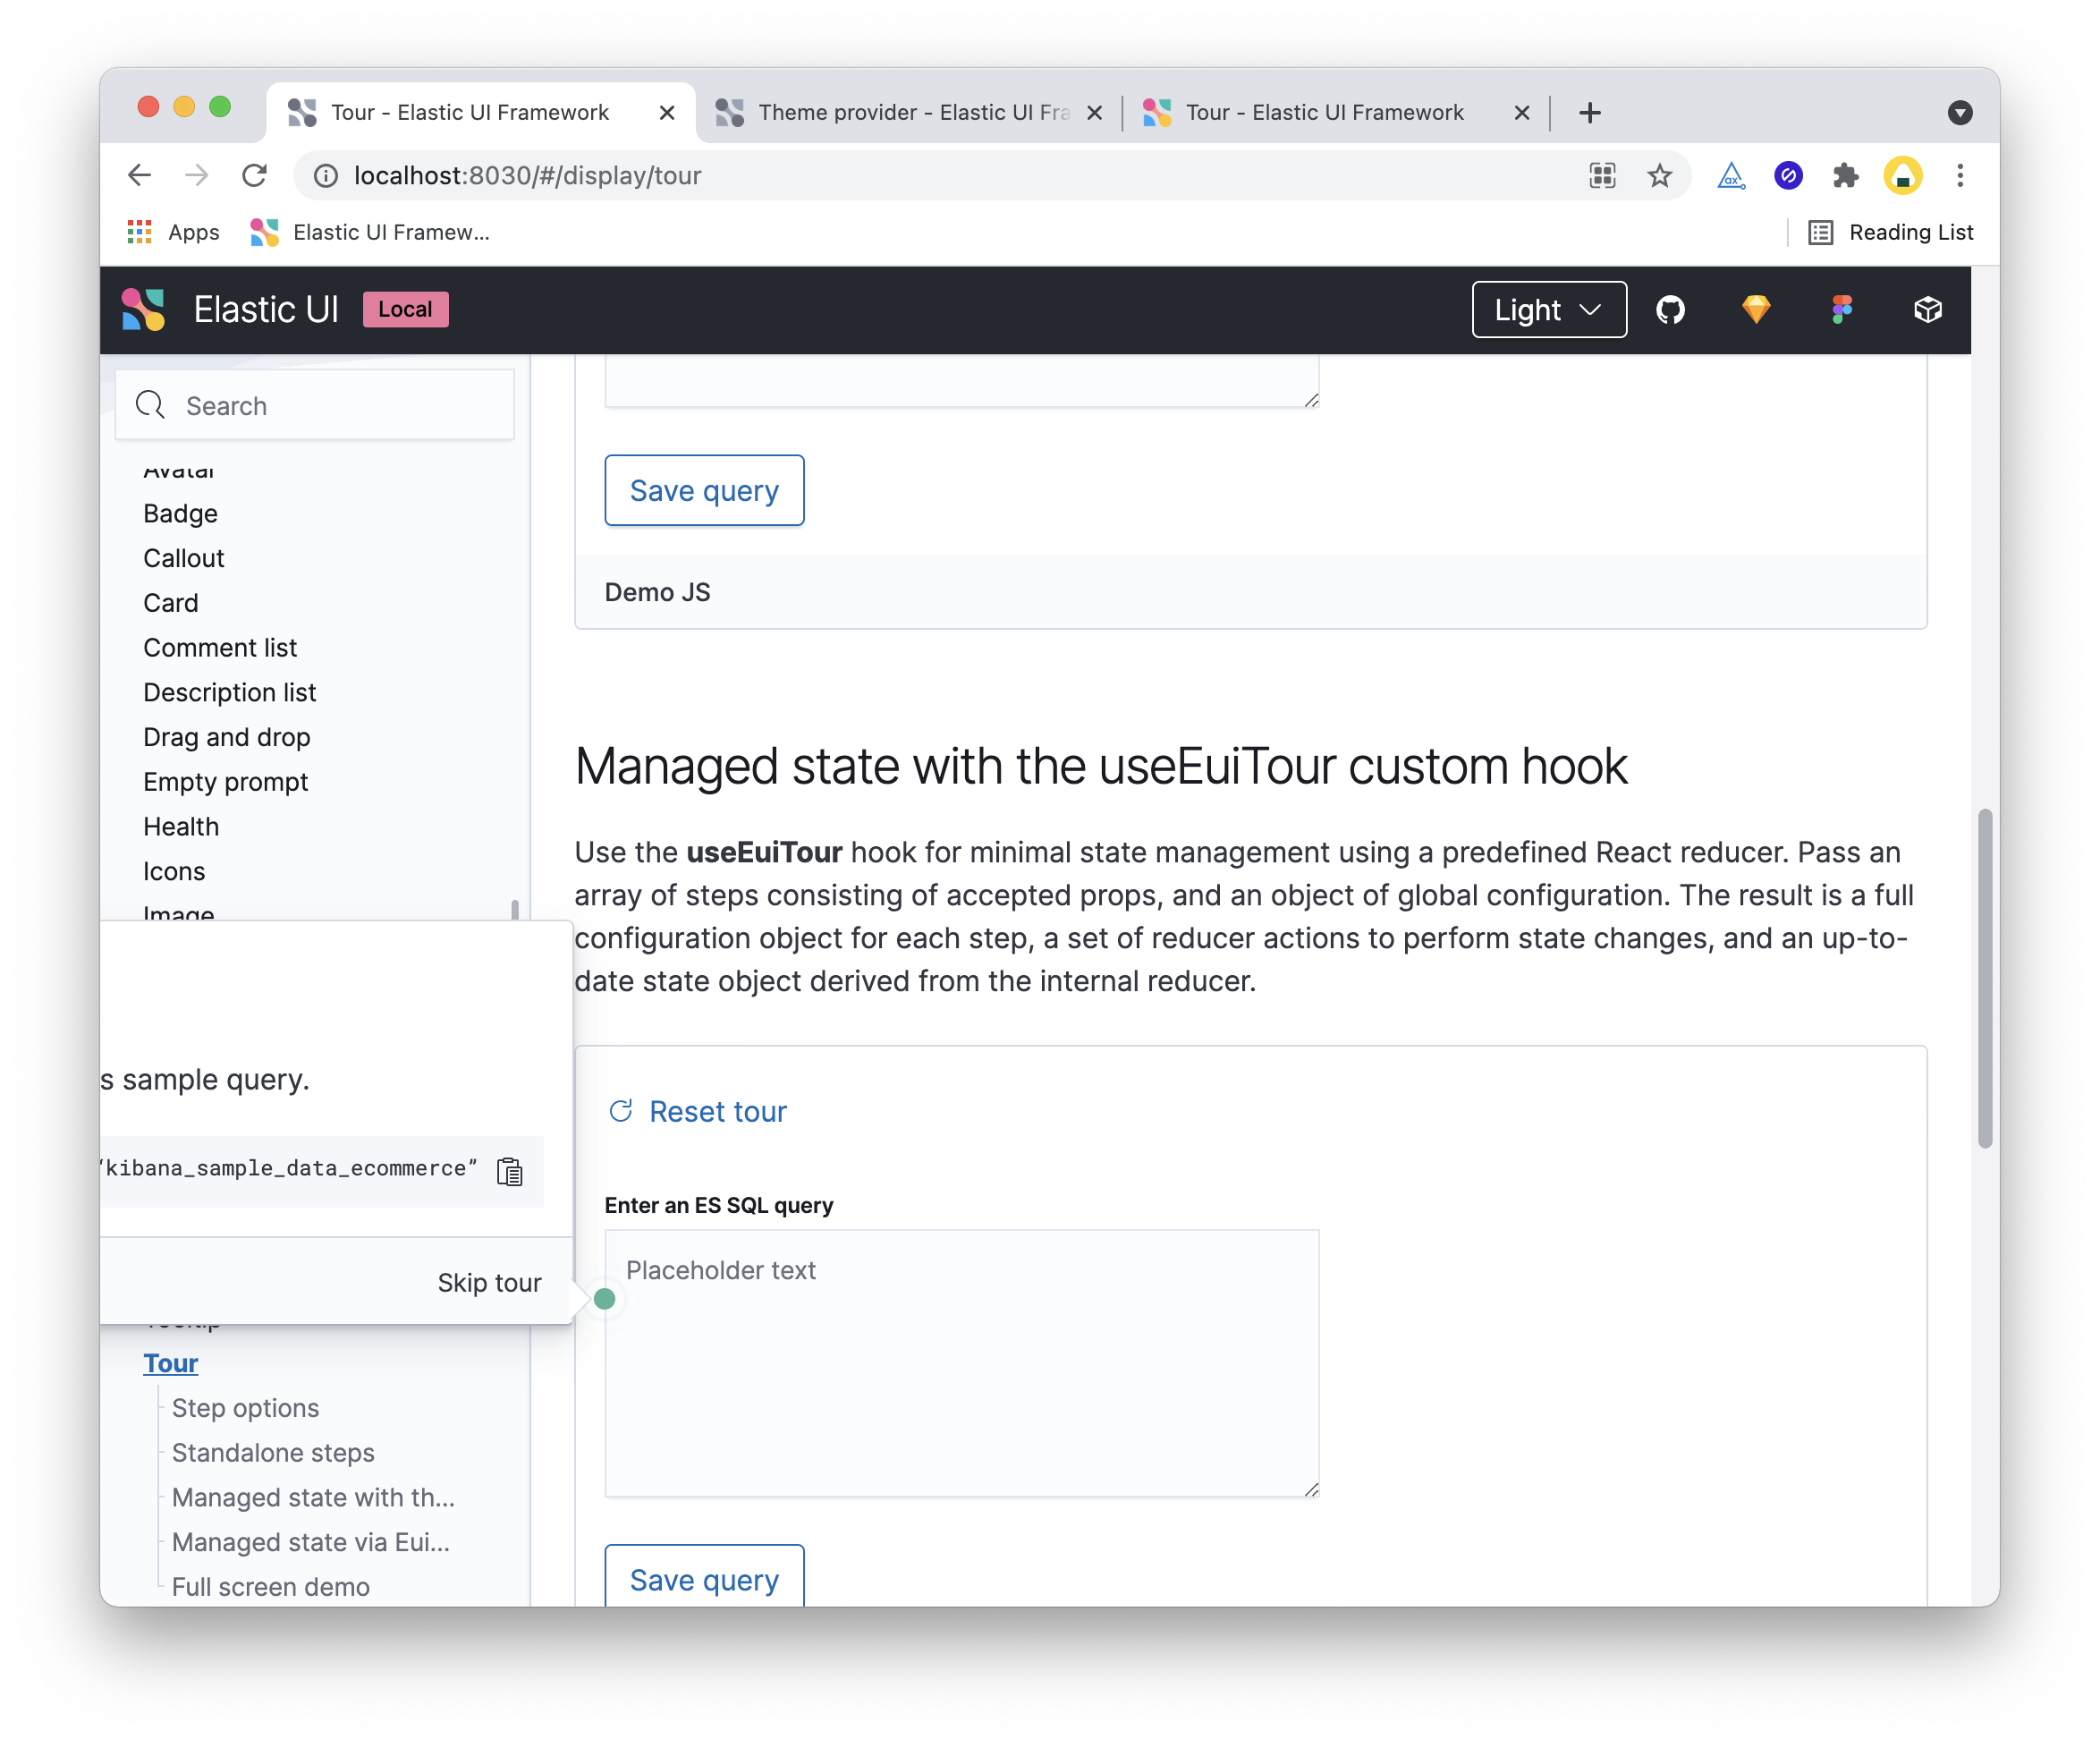Click the Save query button
Screen dimensions: 2100x1739
tap(704, 490)
